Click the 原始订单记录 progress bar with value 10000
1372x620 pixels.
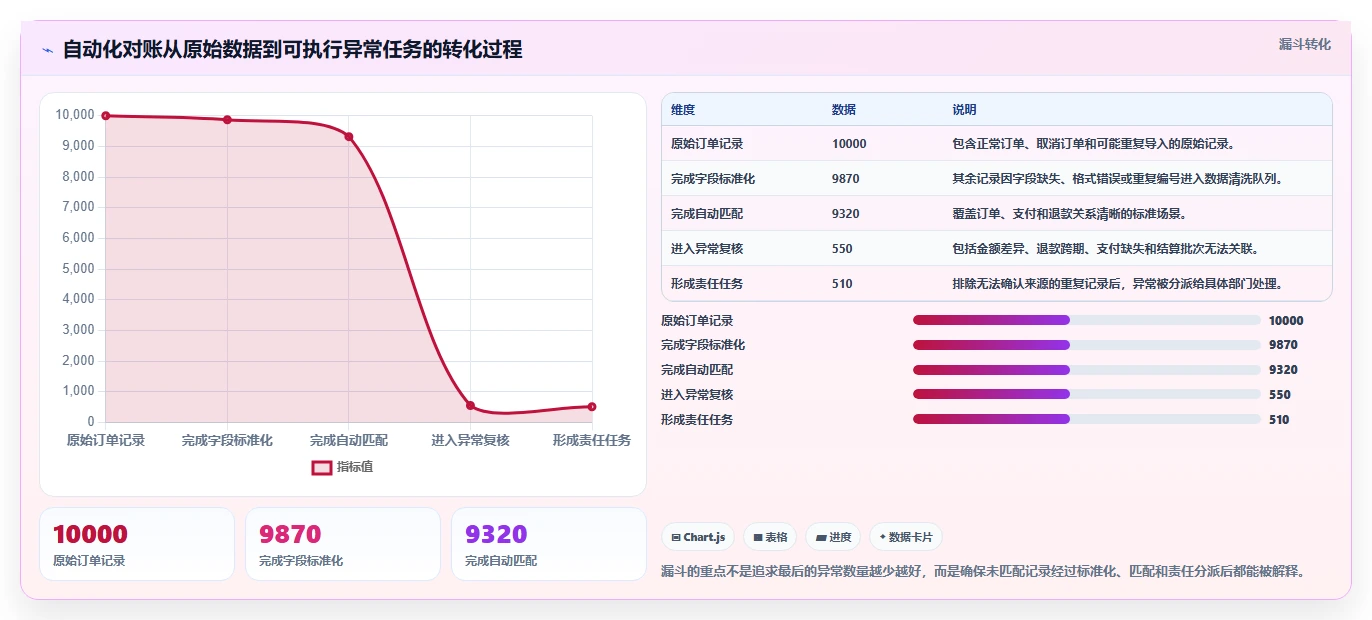(x=1086, y=320)
